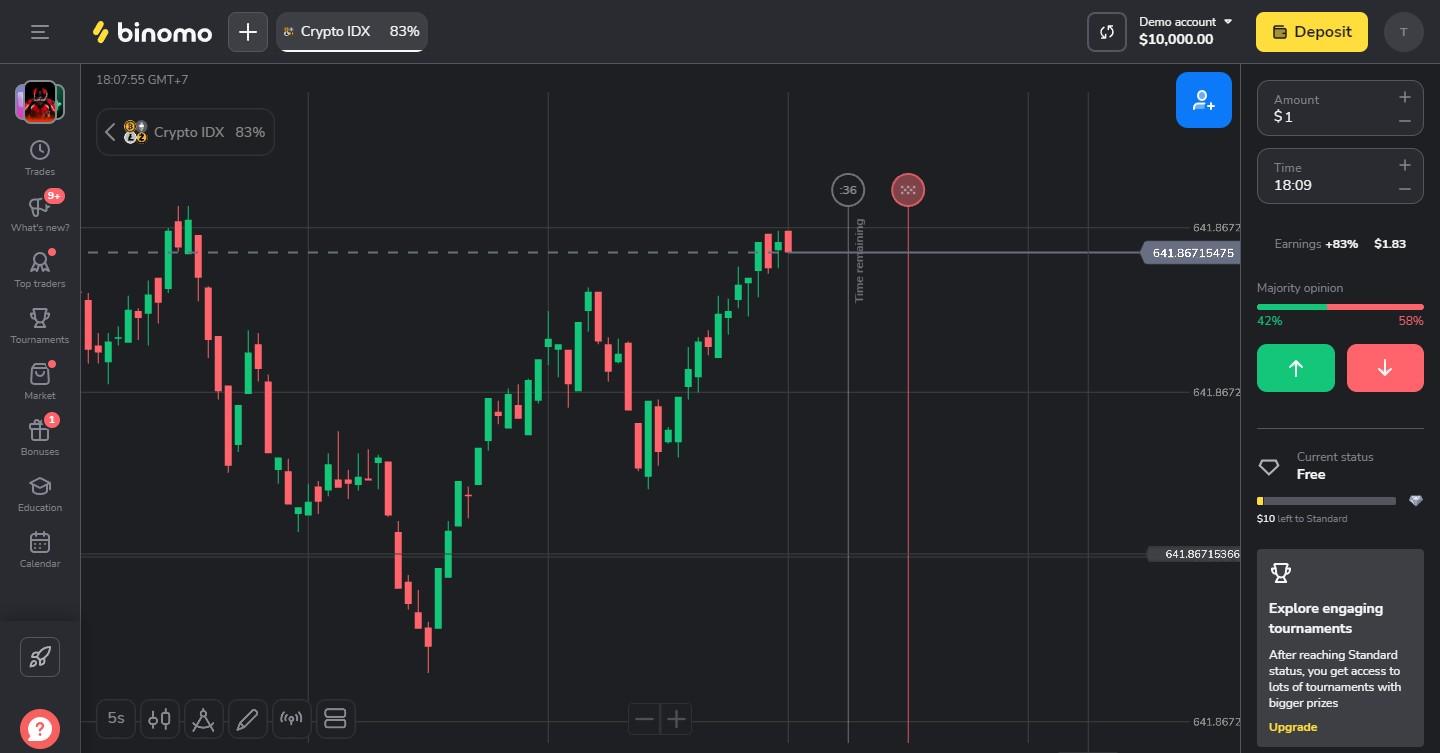
Task: Expand the Crypto IDX asset selector on chart
Action: pos(186,132)
